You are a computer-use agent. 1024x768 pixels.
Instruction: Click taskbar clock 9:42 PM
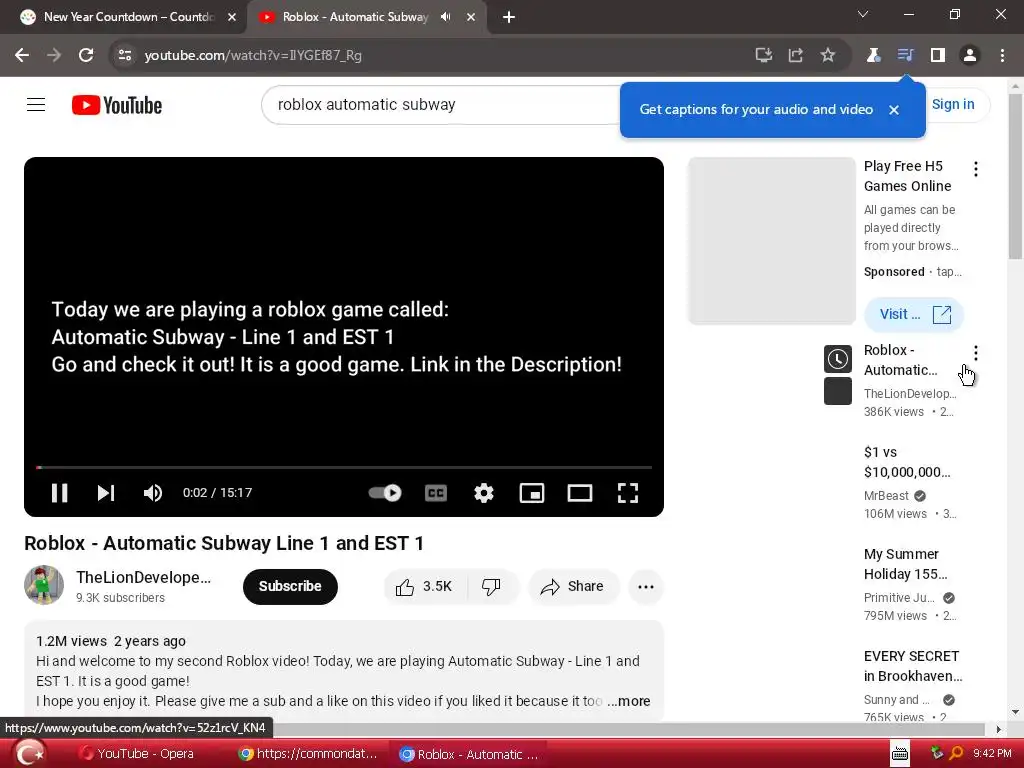click(992, 754)
